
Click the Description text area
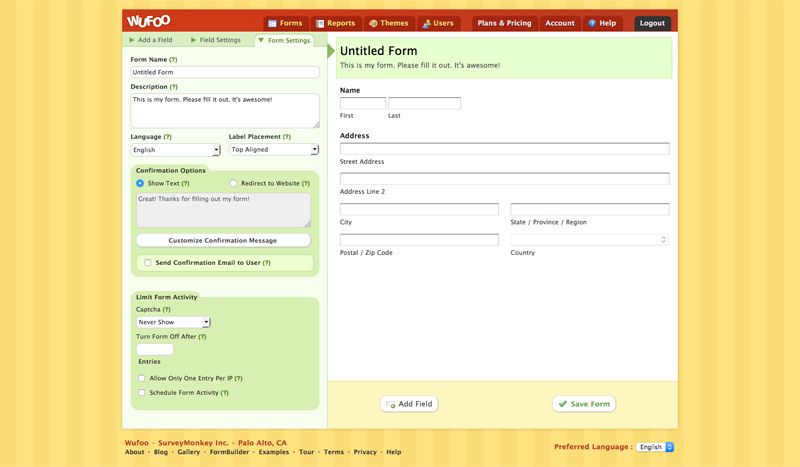click(225, 111)
